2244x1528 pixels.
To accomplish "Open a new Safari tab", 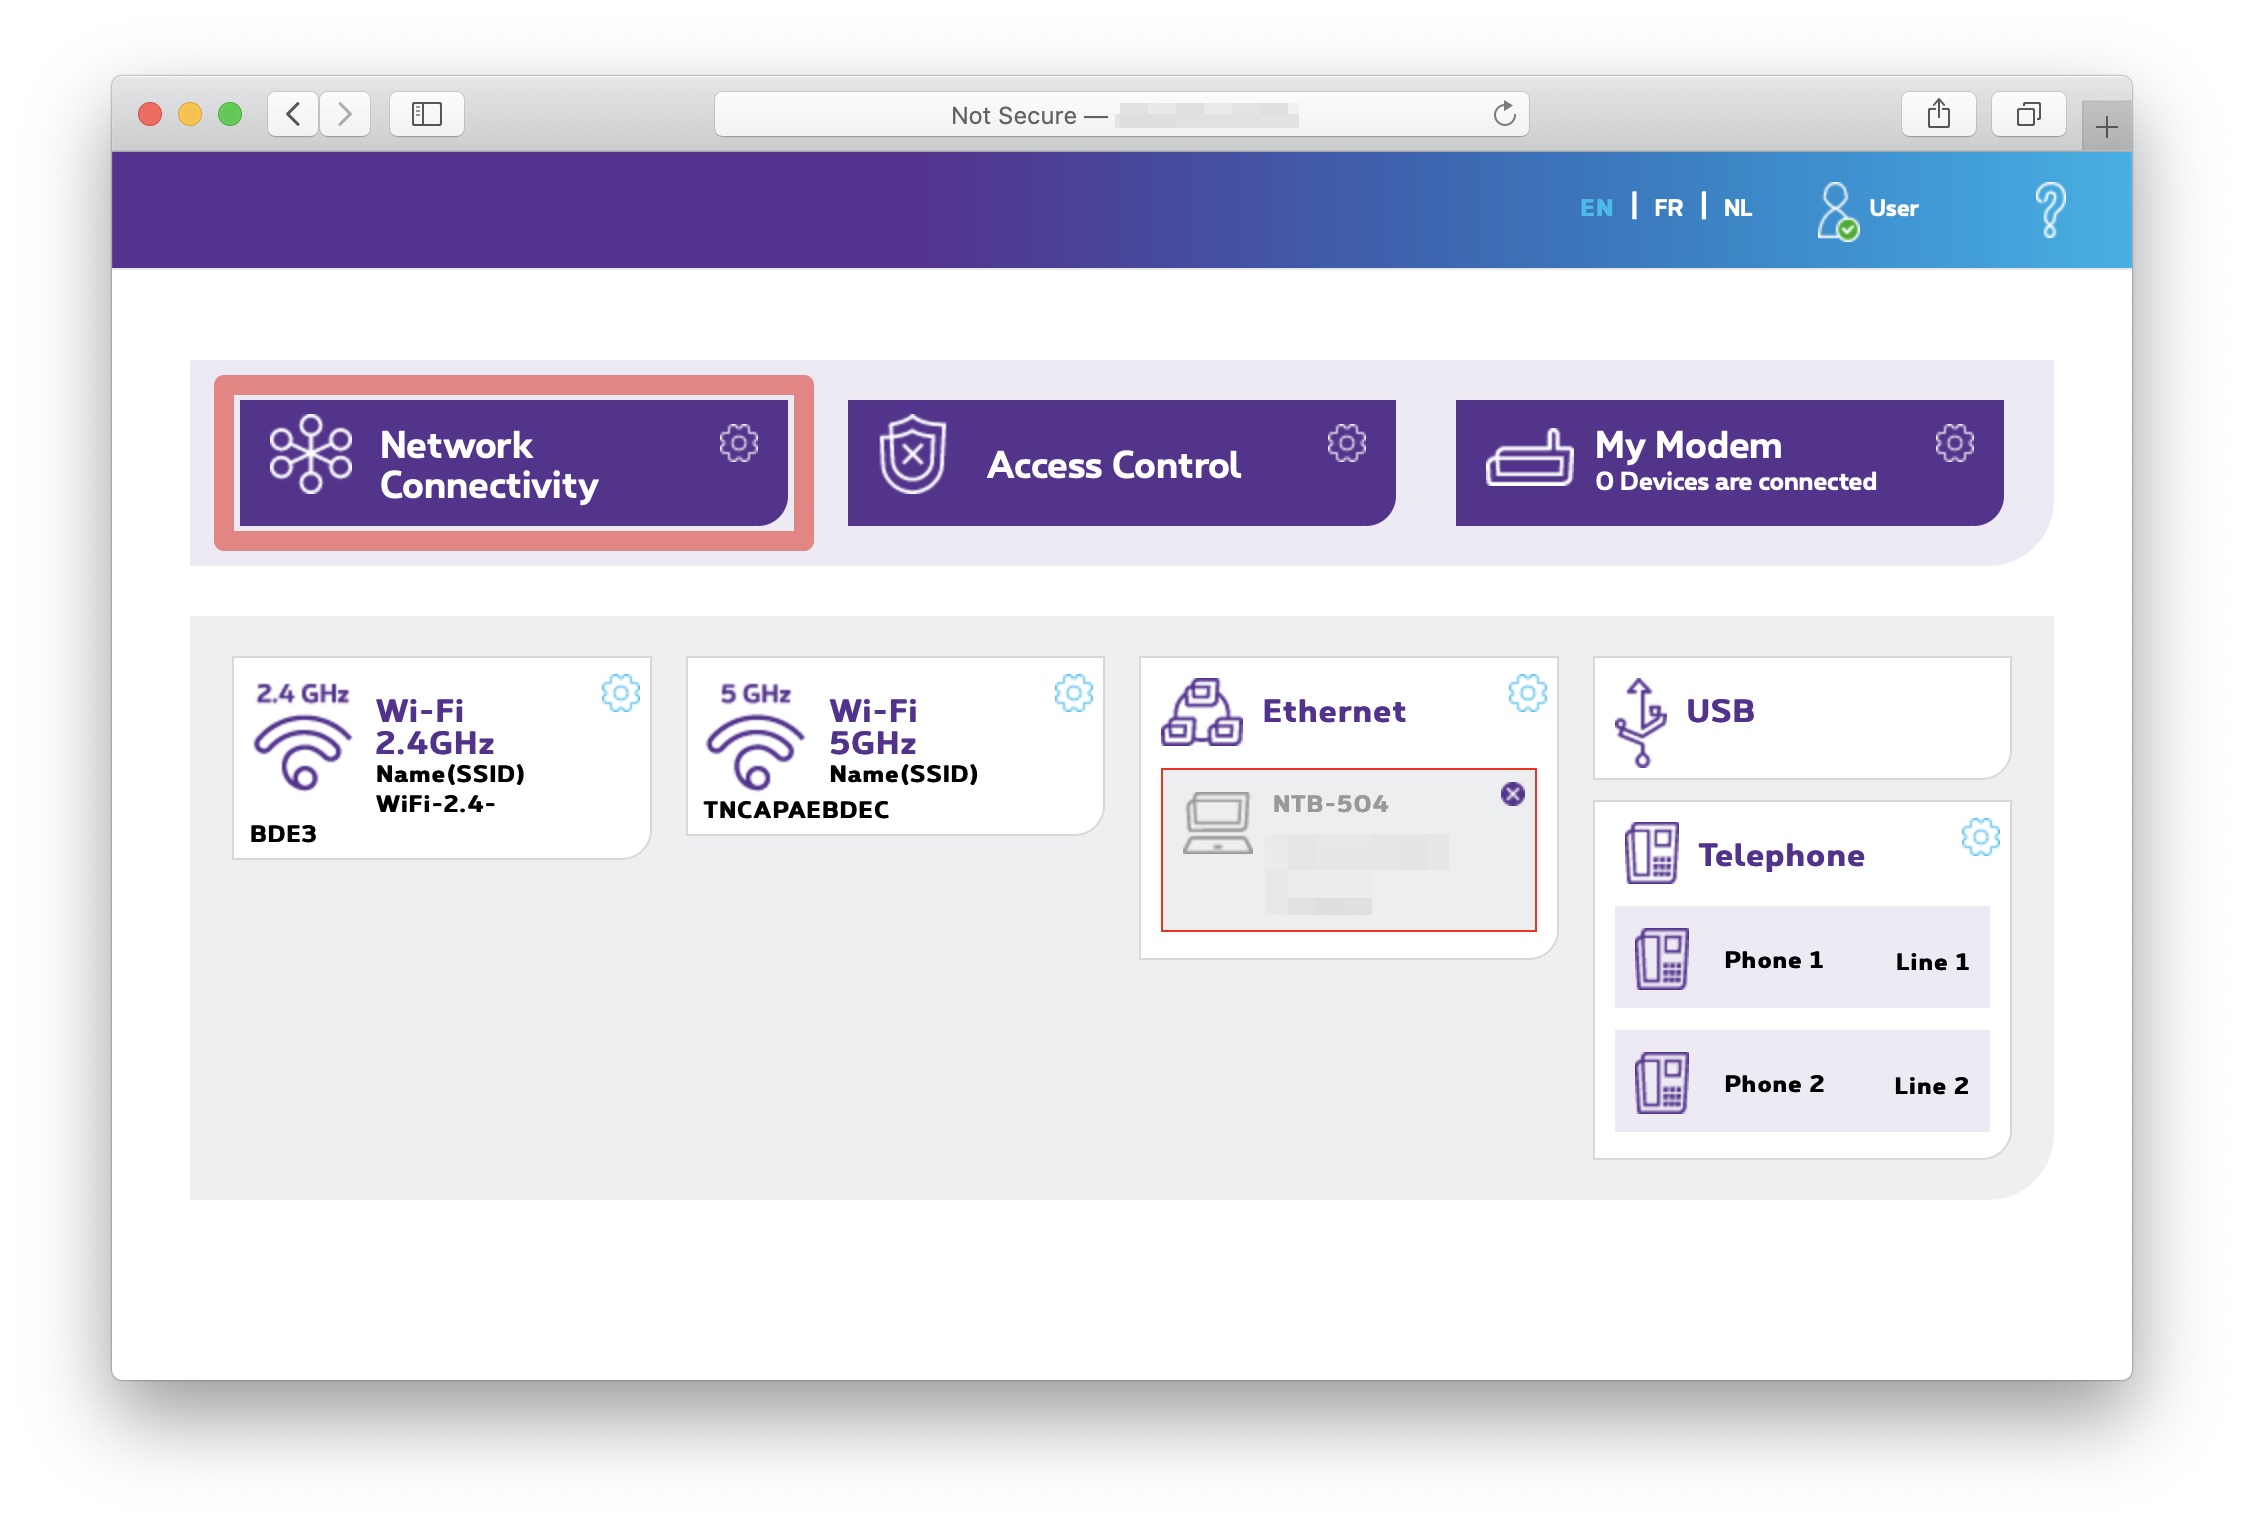I will (x=2106, y=126).
